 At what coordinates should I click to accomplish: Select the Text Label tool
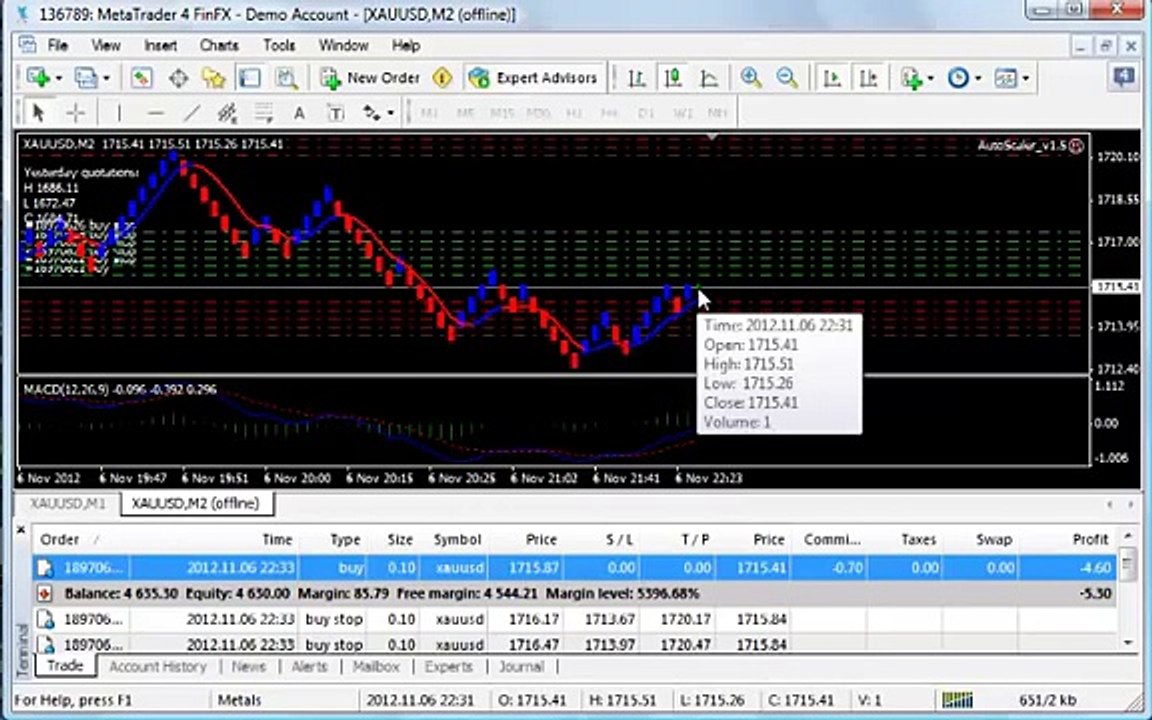point(336,112)
